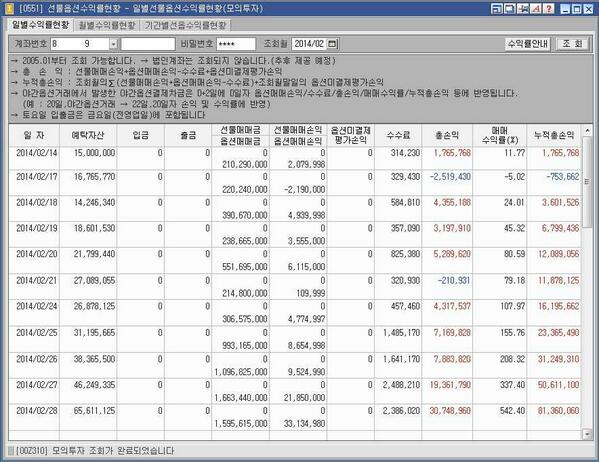Click the 수수료 column header
The height and width of the screenshot is (462, 599).
398,135
